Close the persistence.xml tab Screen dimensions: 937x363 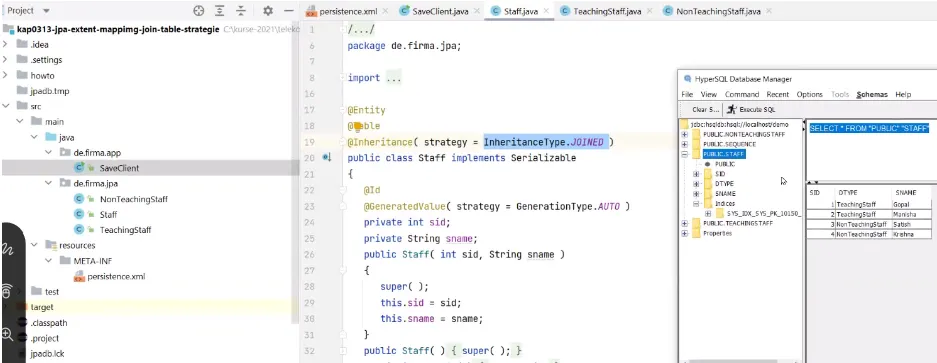point(385,11)
